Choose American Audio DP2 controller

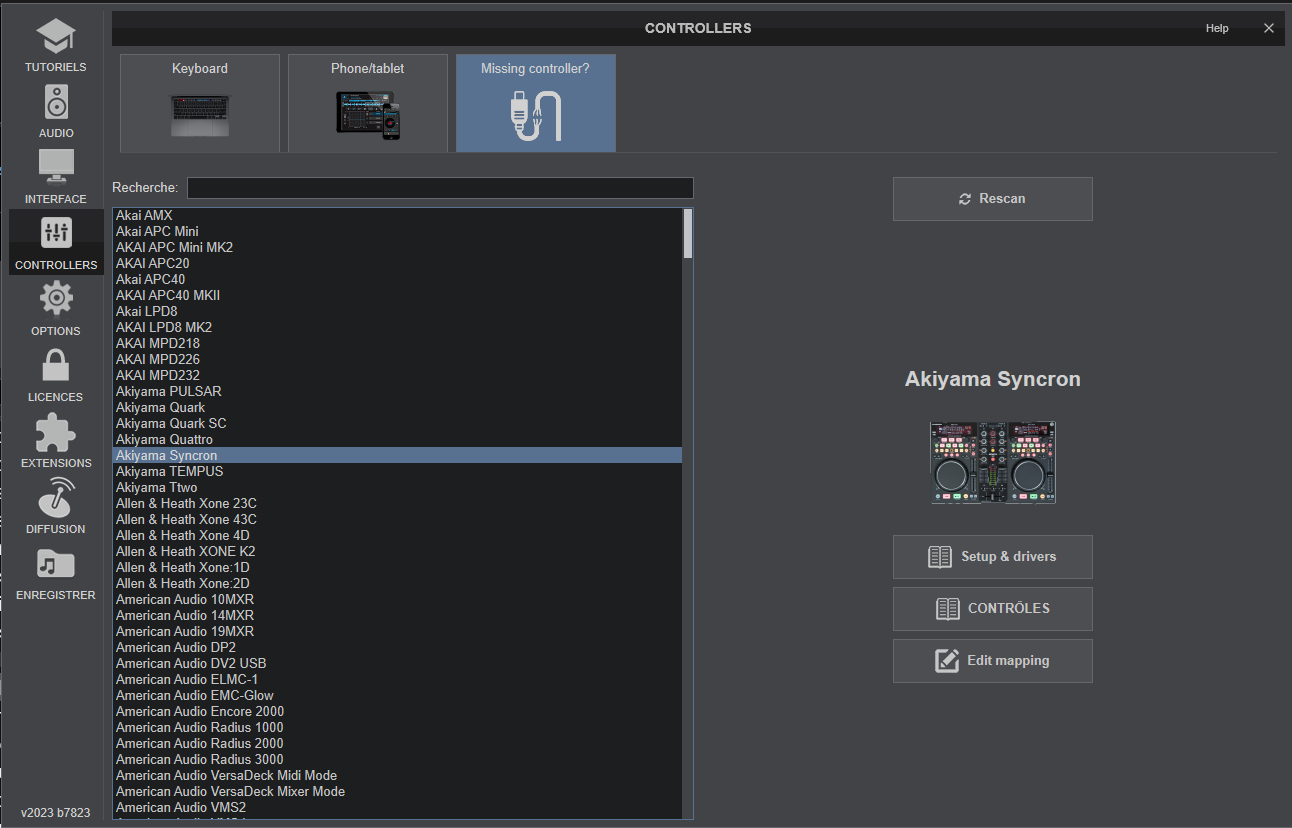[x=397, y=647]
